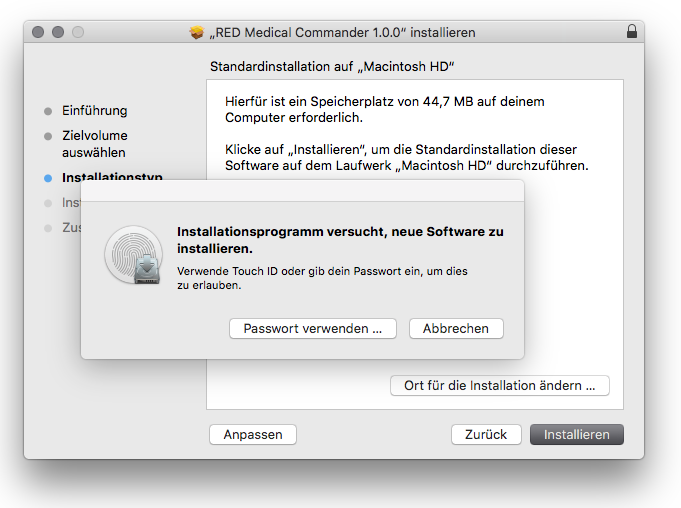Click the lock icon in the title bar
The width and height of the screenshot is (681, 508).
pos(631,32)
